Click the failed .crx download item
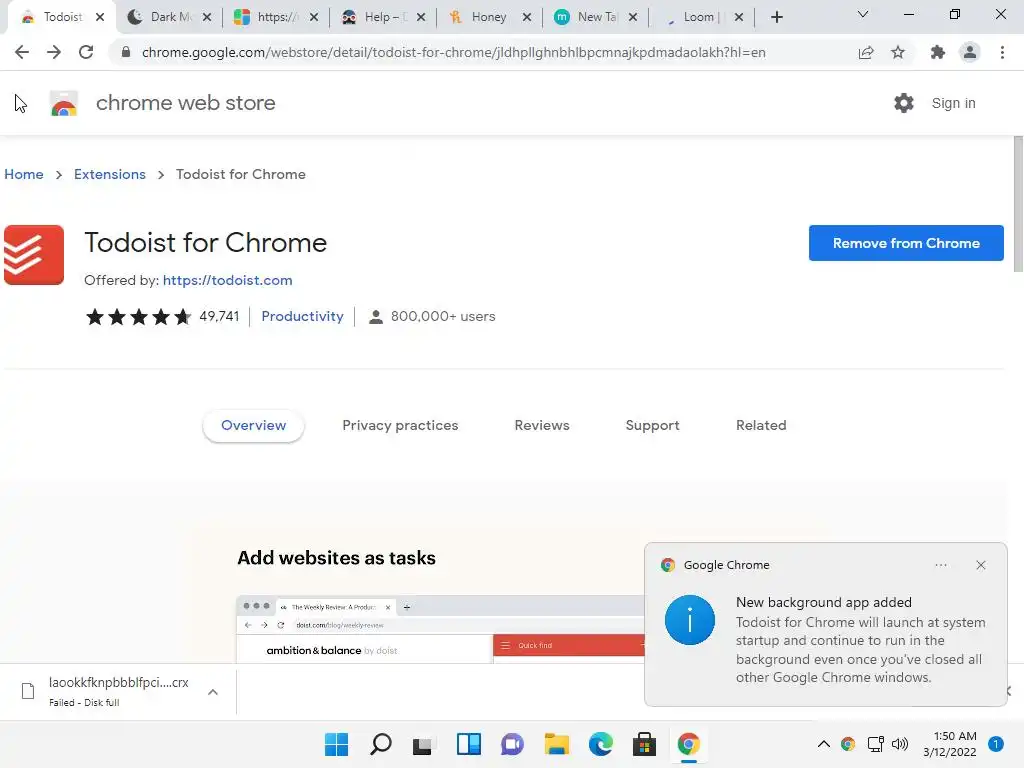 [118, 692]
